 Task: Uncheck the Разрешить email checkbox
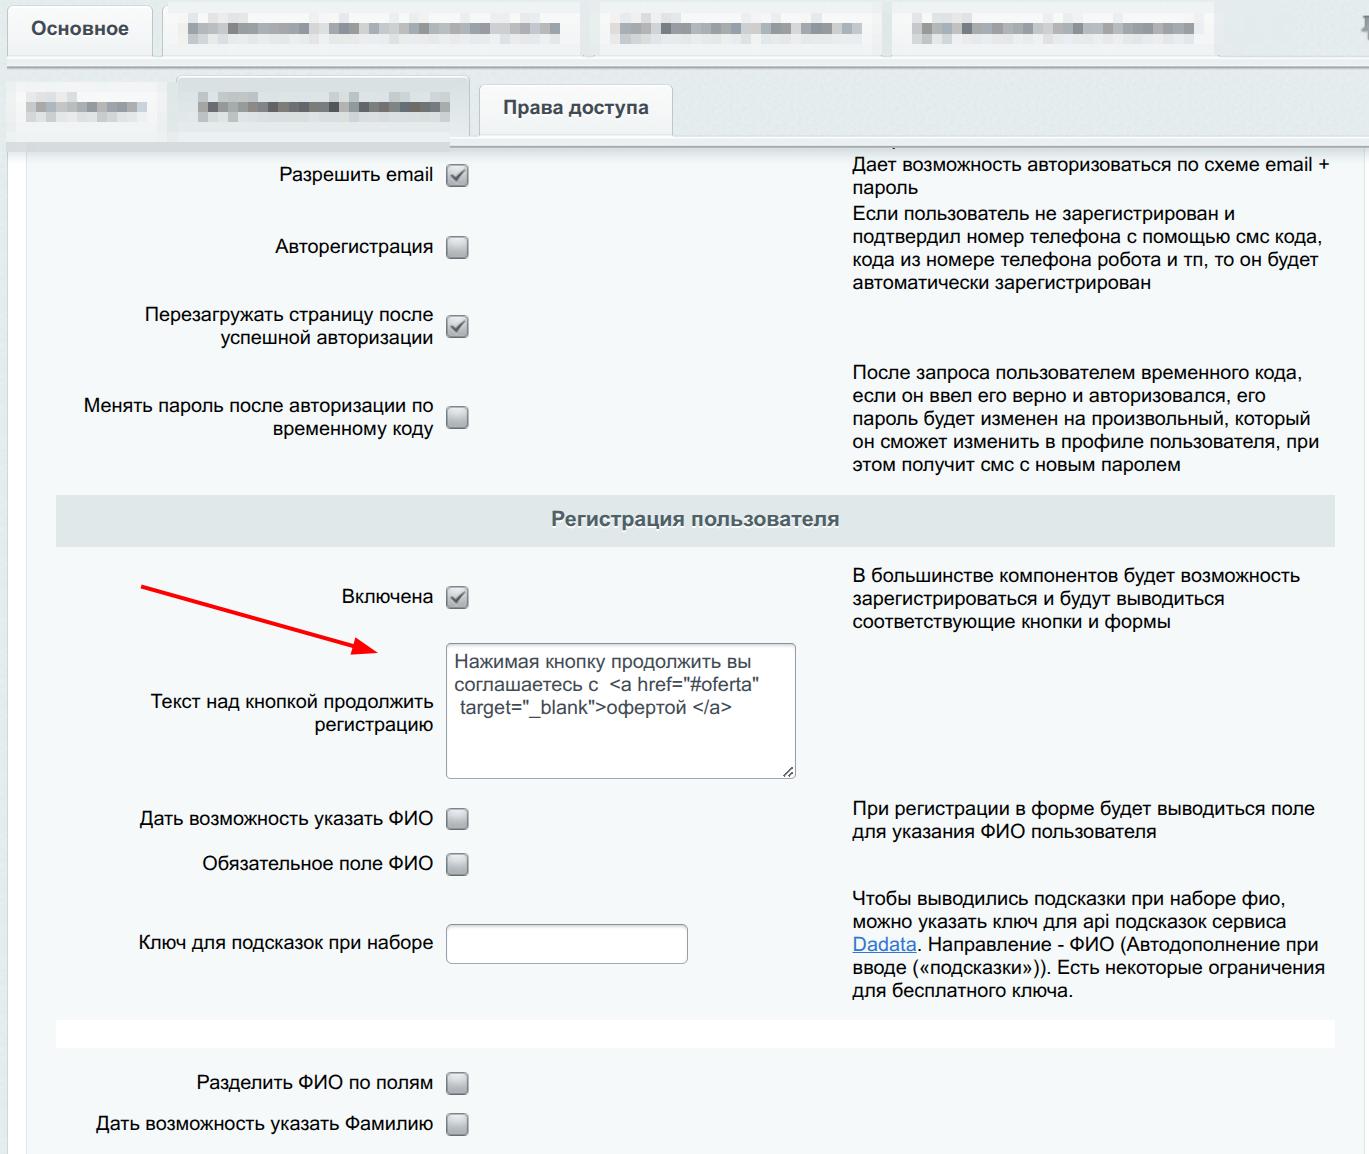click(x=457, y=176)
